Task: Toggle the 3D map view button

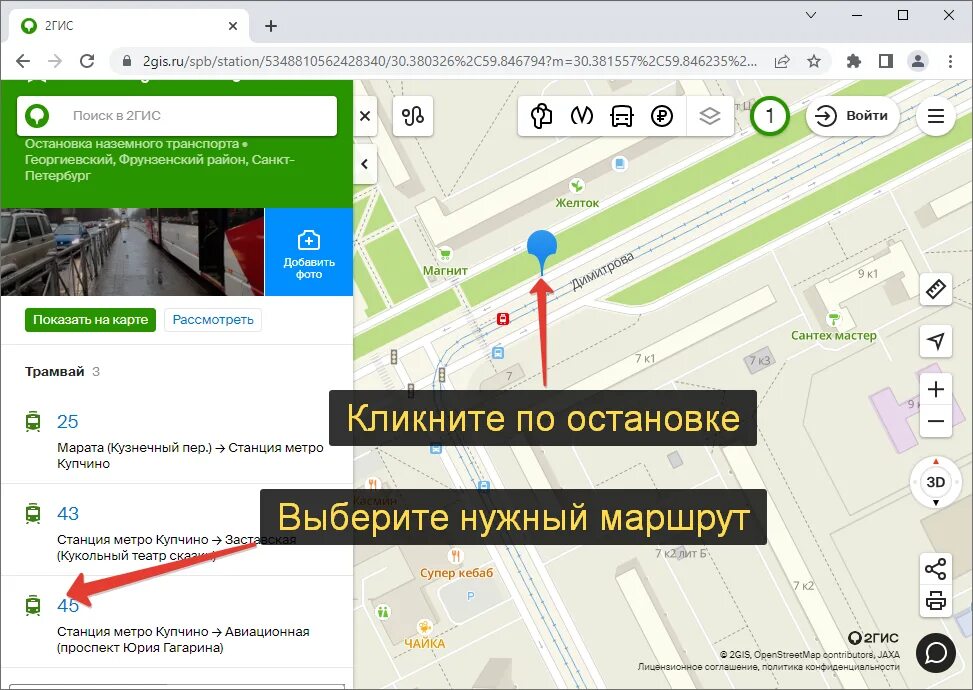Action: pyautogui.click(x=936, y=482)
